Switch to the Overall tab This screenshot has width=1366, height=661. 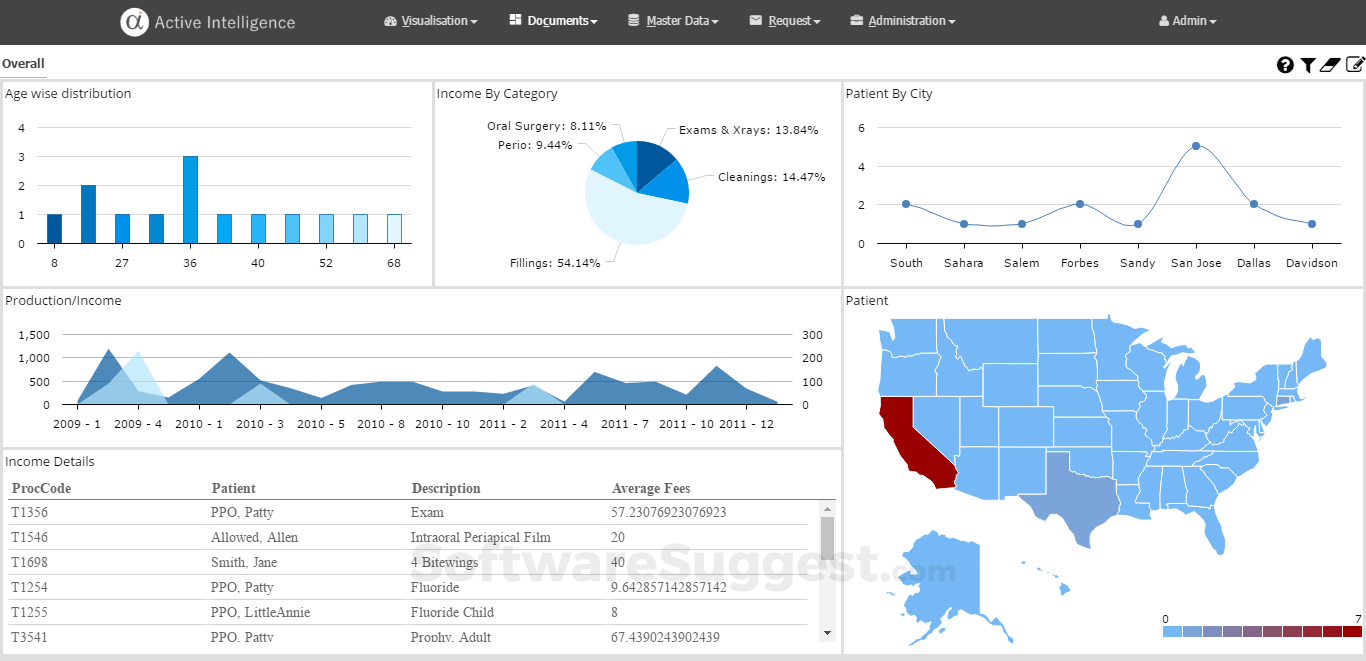click(23, 63)
